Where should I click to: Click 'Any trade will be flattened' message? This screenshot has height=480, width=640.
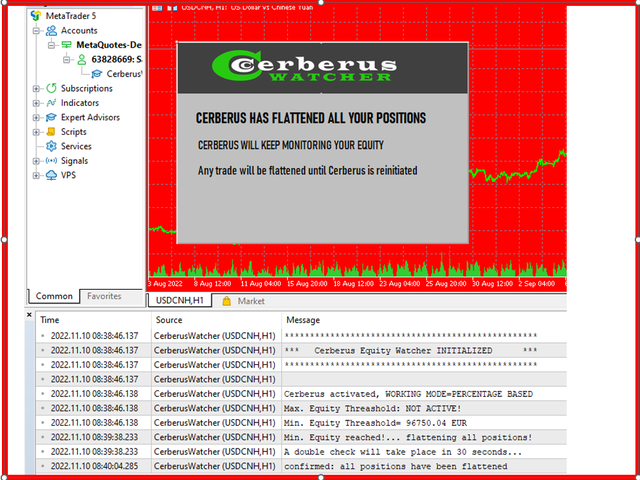coord(307,170)
